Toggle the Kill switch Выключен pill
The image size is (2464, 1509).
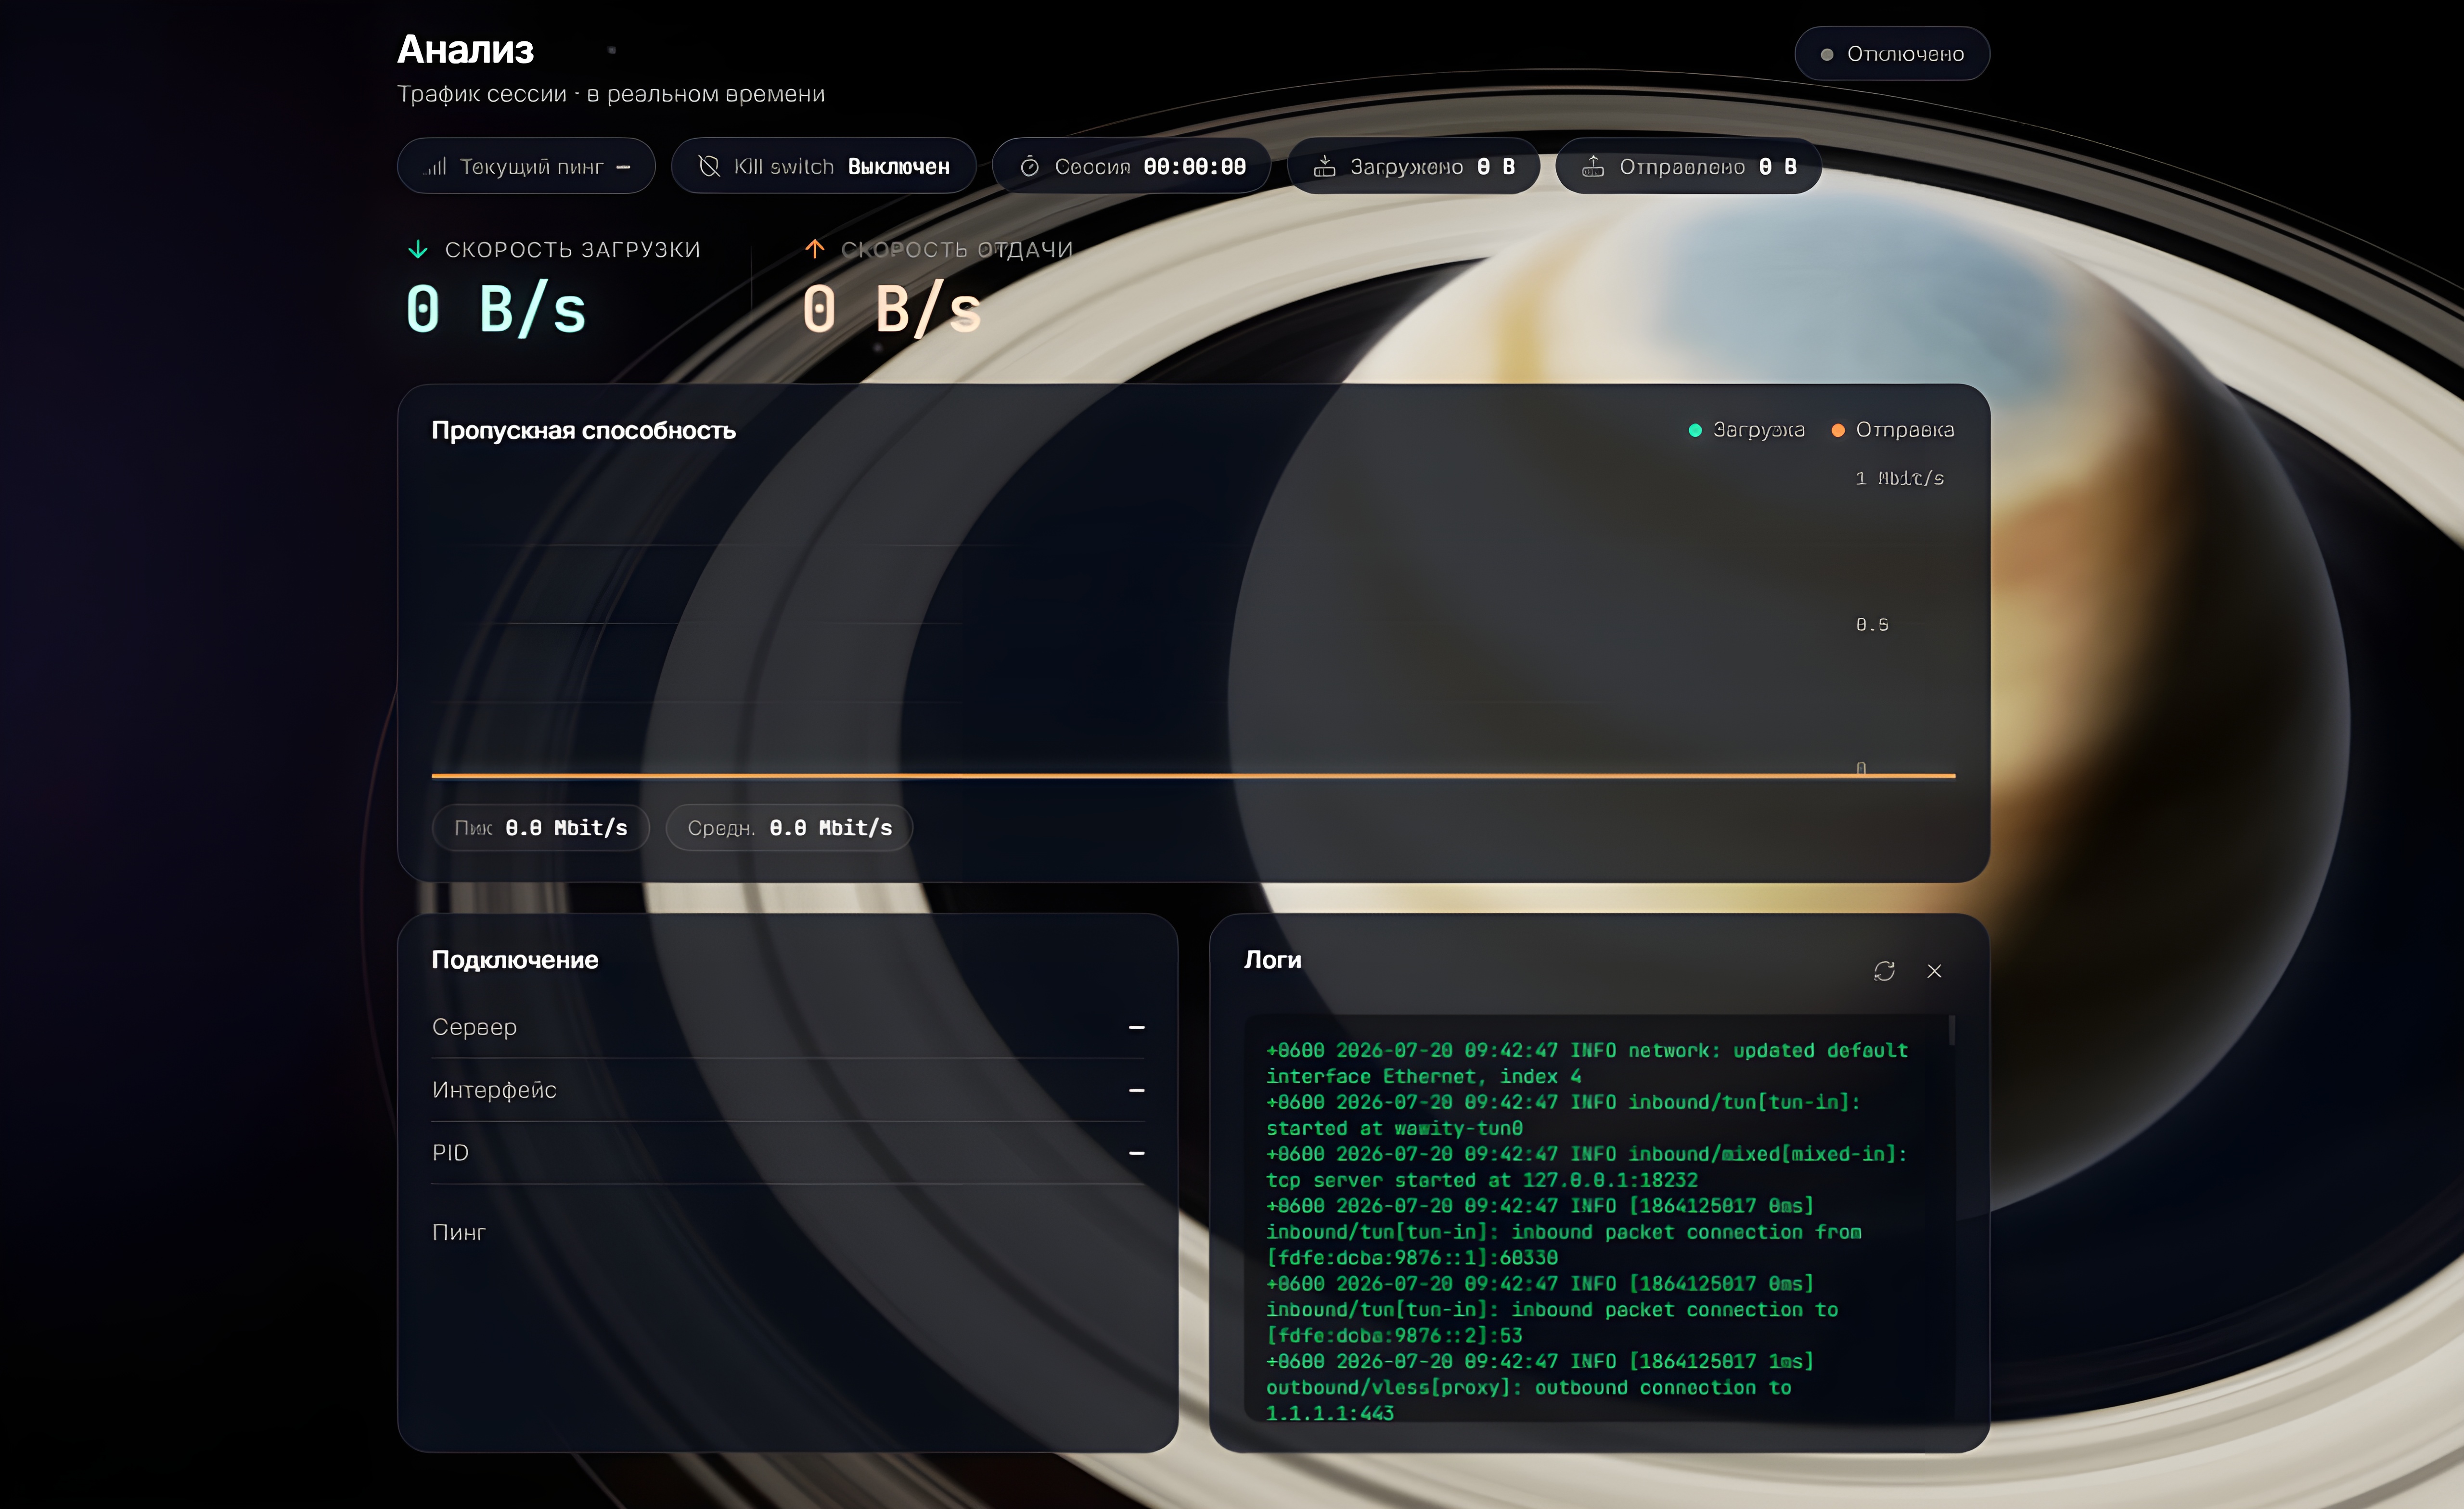coord(824,166)
